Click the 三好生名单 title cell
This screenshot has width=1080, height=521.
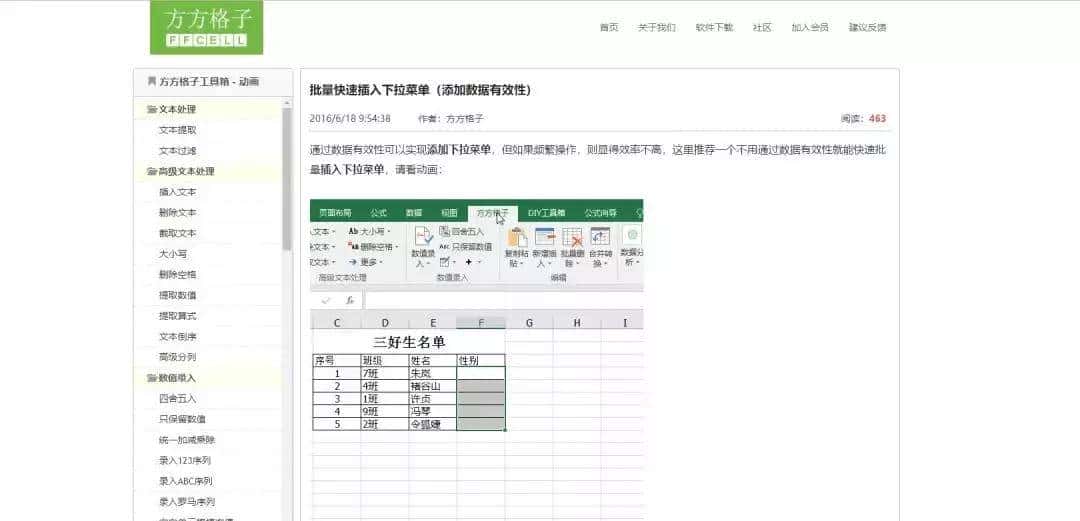(408, 342)
